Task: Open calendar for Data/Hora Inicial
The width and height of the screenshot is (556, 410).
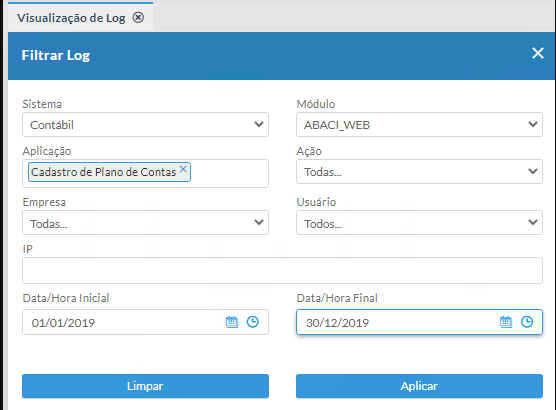Action: point(232,322)
